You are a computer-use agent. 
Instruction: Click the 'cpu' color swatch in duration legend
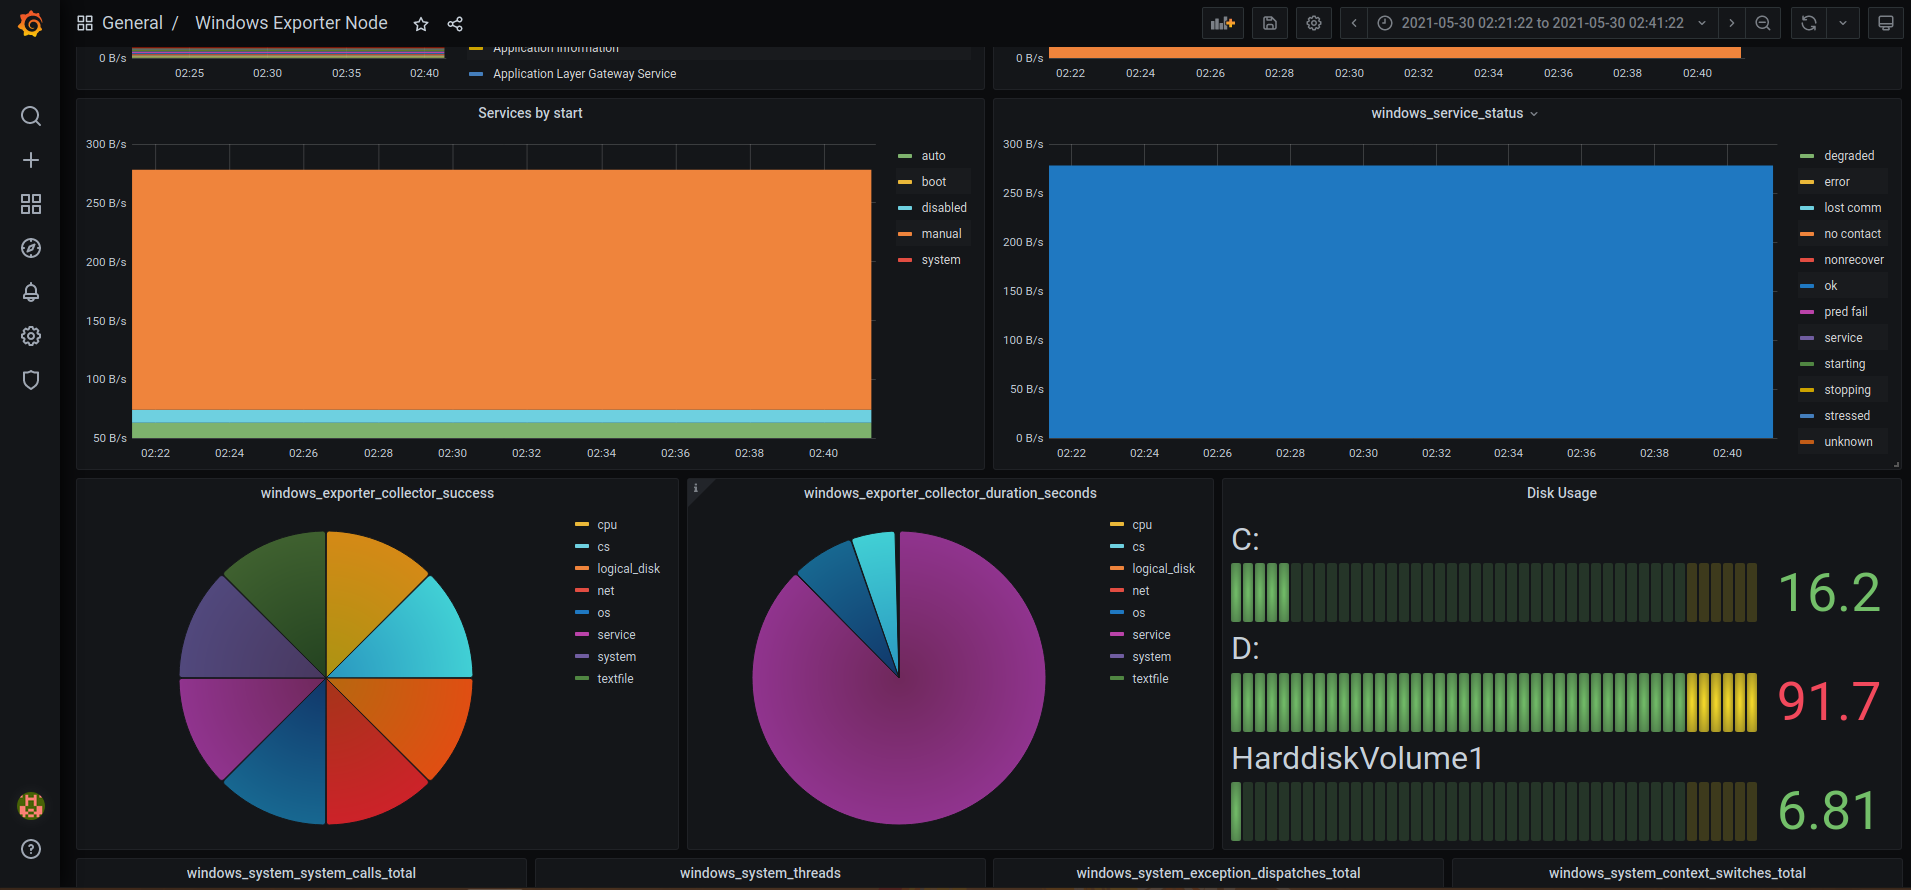point(1117,525)
